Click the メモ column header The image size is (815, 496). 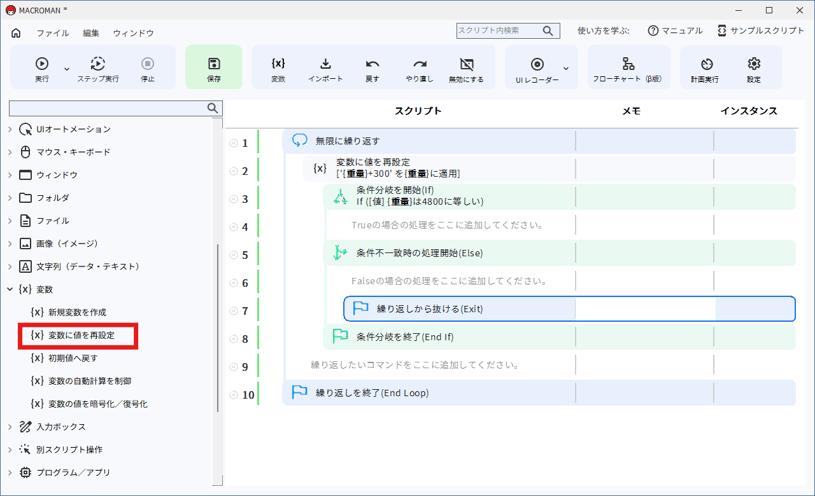point(632,111)
